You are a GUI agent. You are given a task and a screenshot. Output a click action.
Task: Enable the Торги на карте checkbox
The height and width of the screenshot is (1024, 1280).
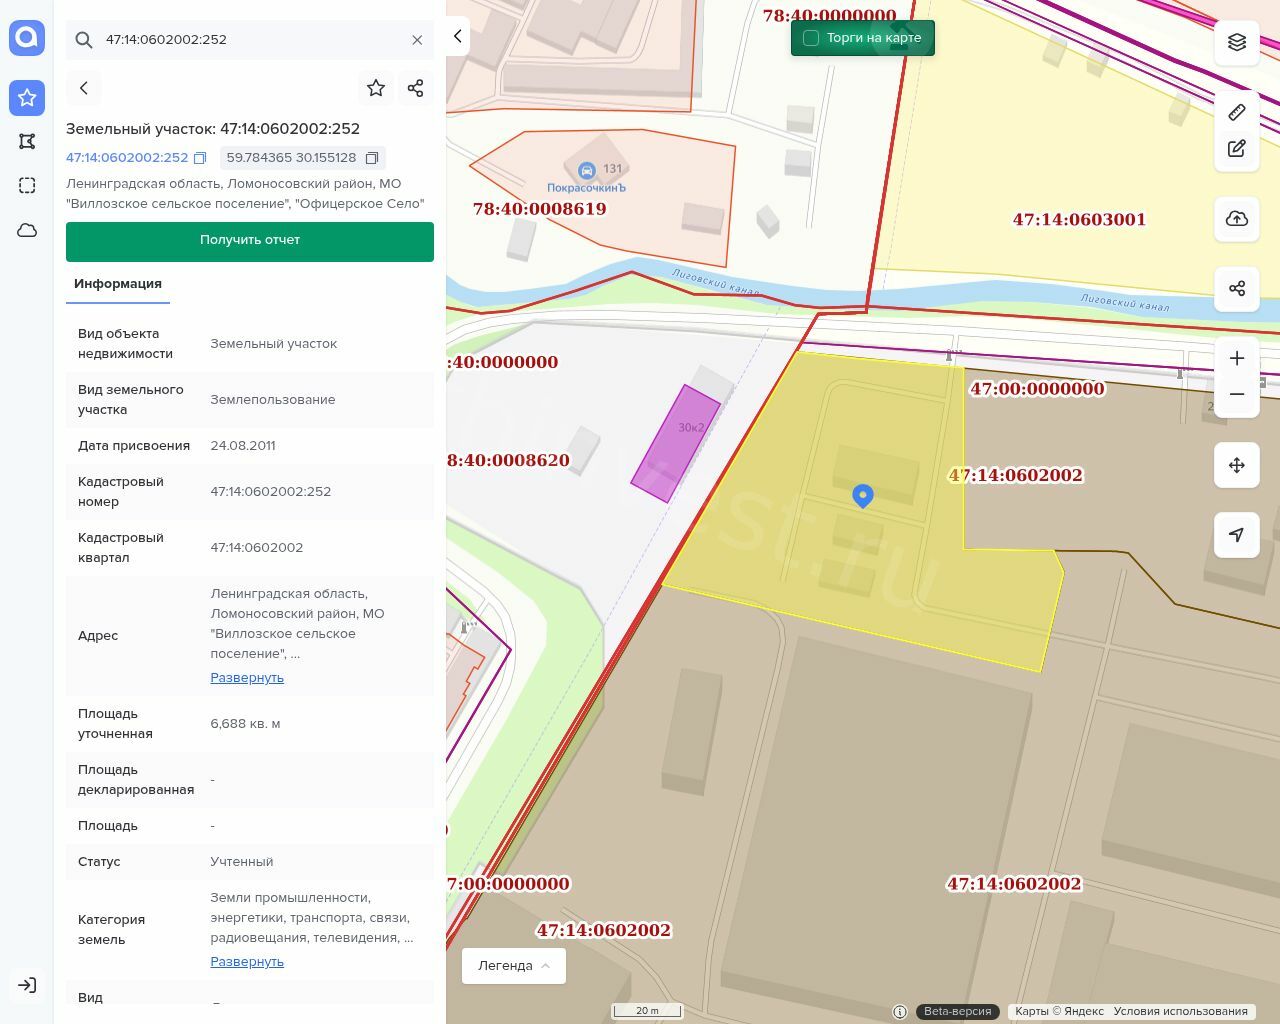pos(811,38)
